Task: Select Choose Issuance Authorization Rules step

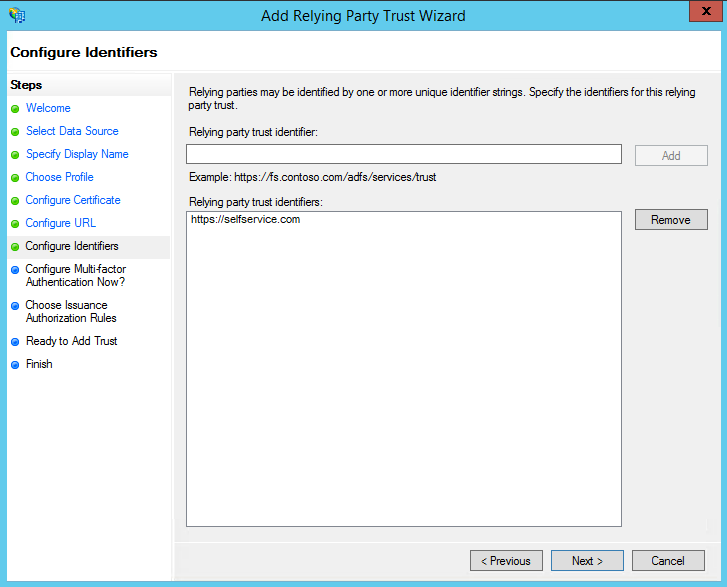Action: point(71,311)
